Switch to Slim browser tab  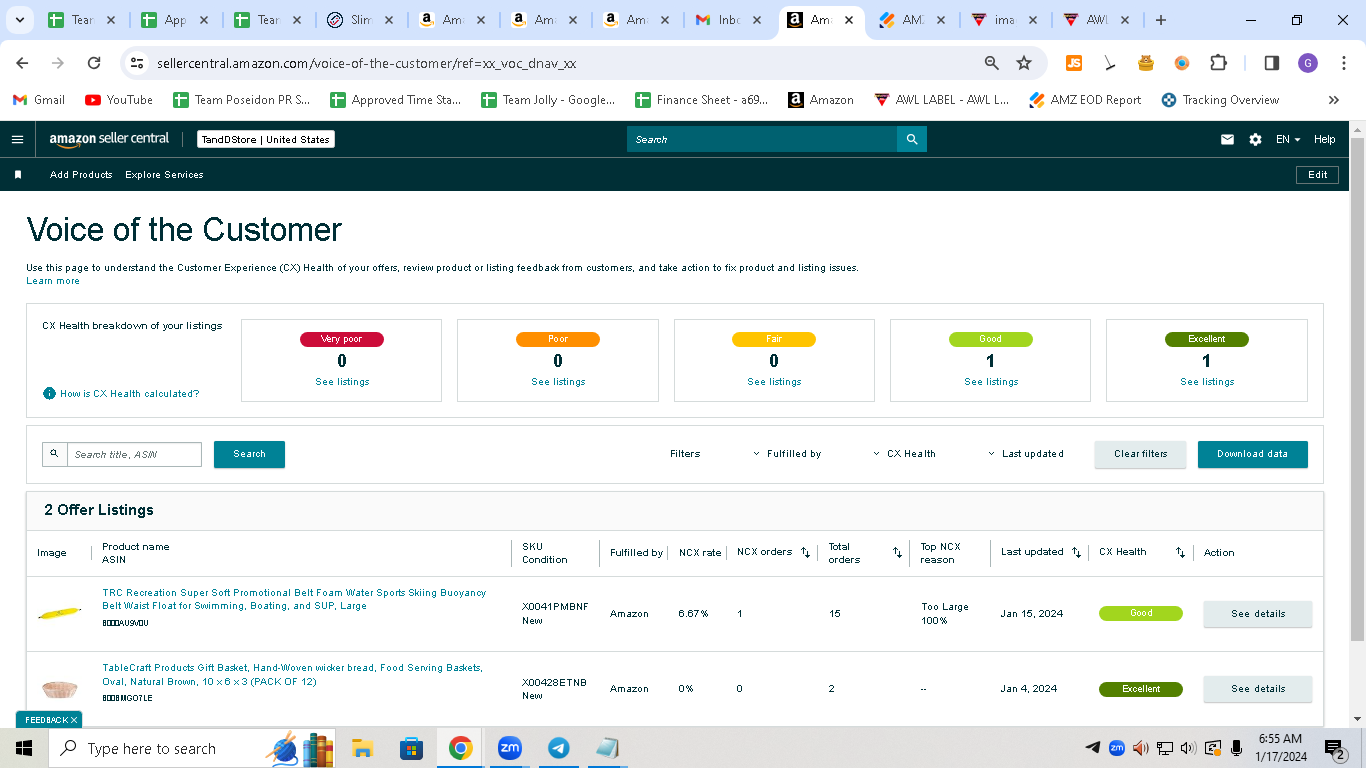click(x=362, y=20)
